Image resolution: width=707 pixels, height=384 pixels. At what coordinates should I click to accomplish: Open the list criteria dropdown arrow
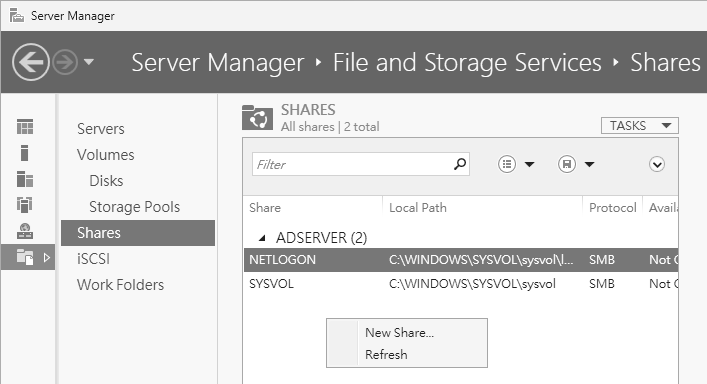(529, 165)
